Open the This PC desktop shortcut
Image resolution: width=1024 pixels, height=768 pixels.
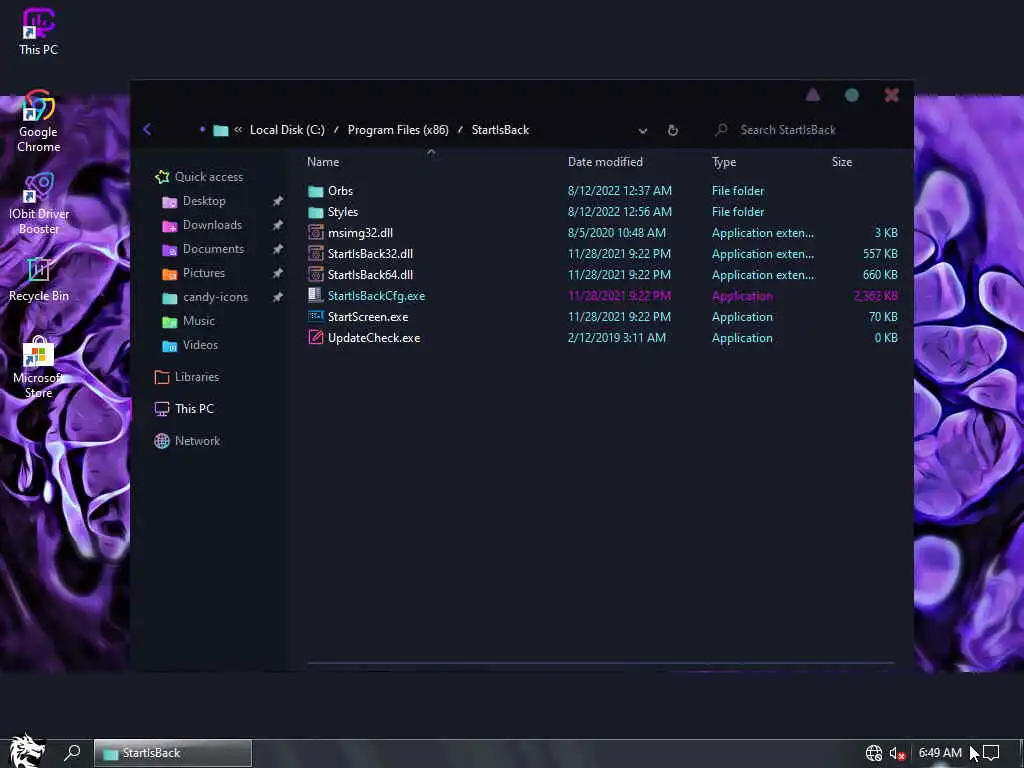(39, 31)
